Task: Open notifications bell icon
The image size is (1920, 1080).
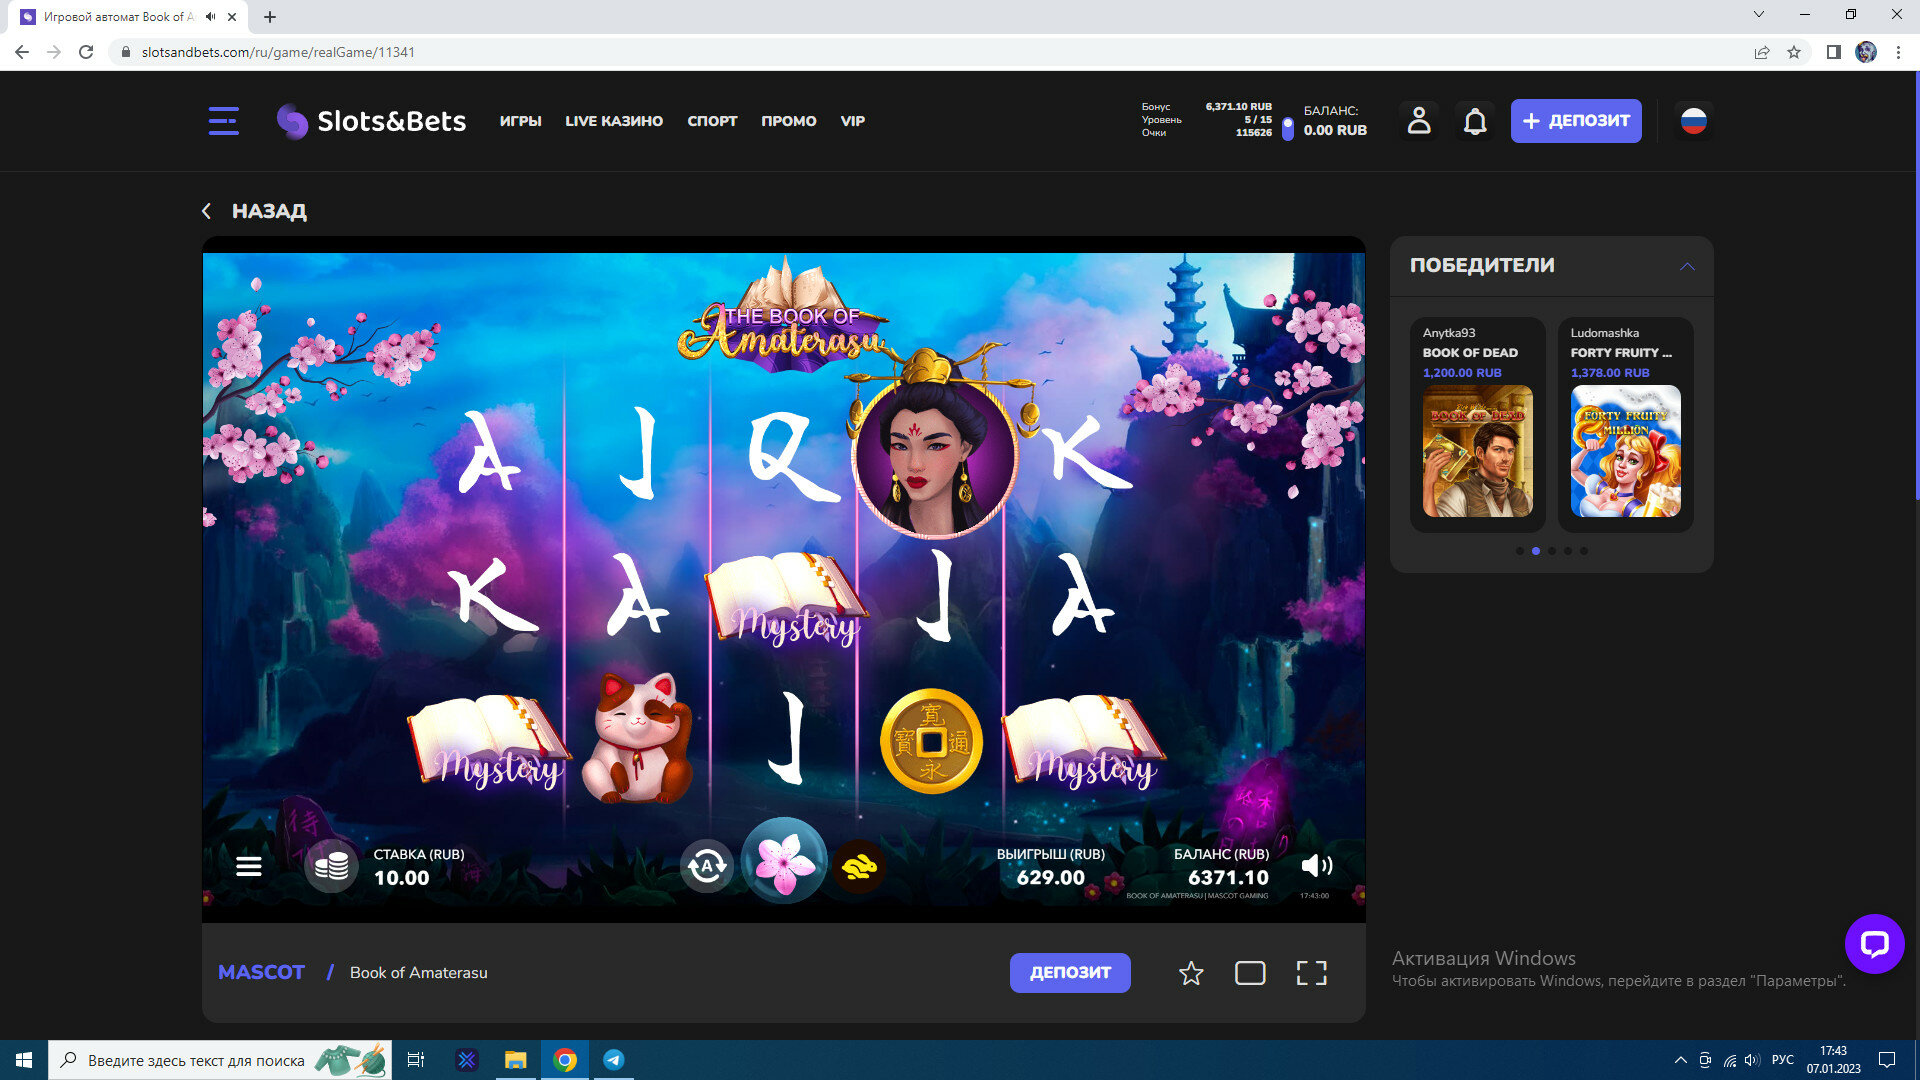Action: point(1475,121)
